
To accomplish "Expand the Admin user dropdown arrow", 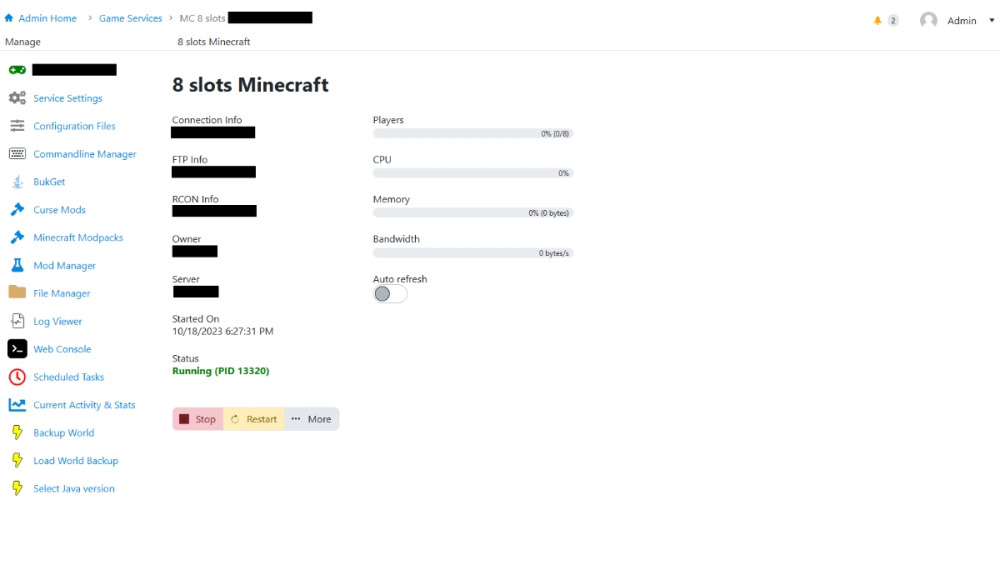I will (991, 20).
